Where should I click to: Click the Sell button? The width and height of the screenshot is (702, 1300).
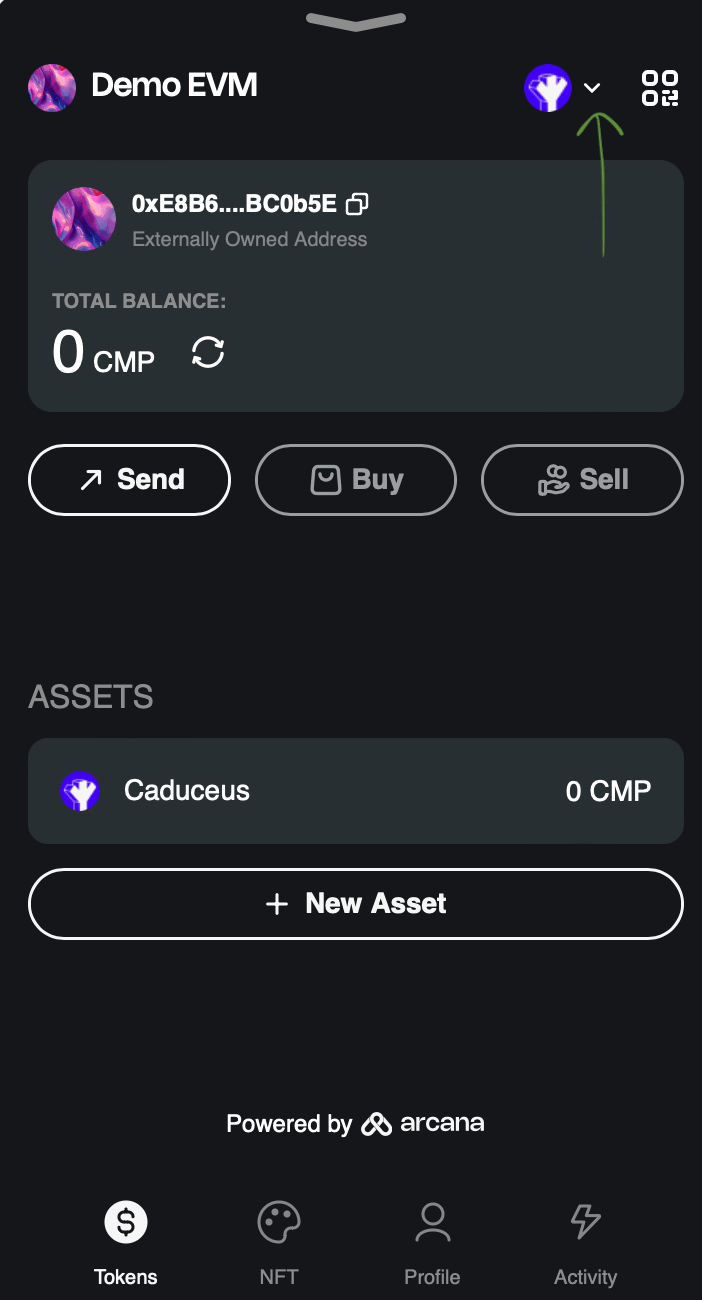pos(583,480)
